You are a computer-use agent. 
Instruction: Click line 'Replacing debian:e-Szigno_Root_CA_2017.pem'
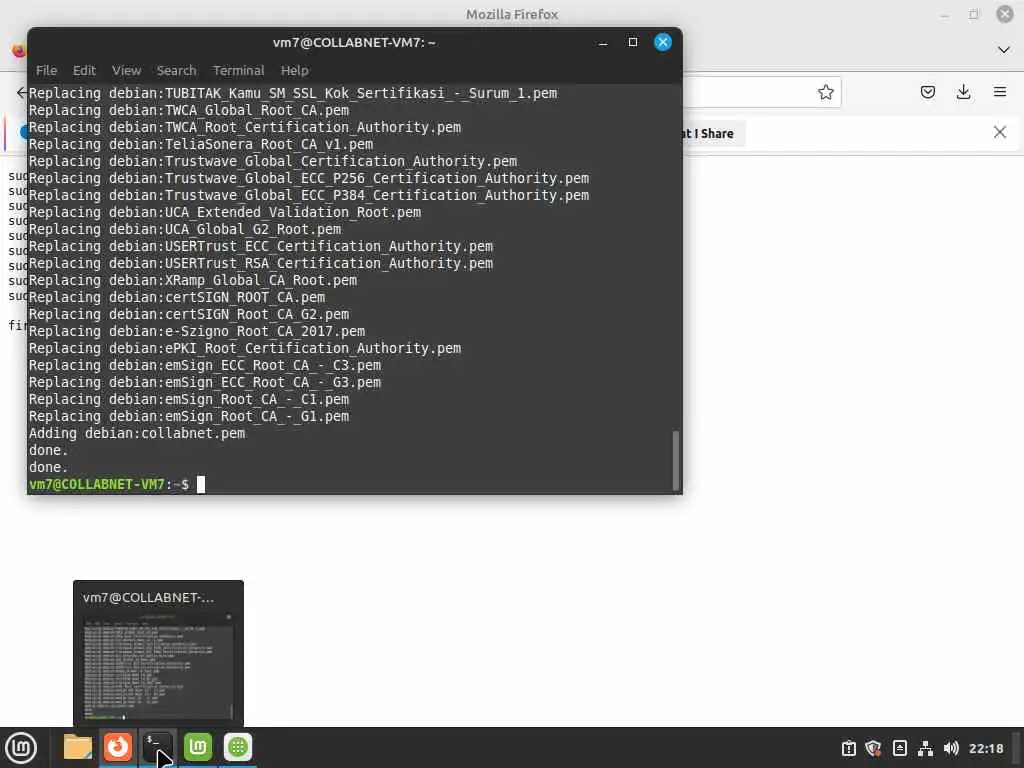[197, 332]
